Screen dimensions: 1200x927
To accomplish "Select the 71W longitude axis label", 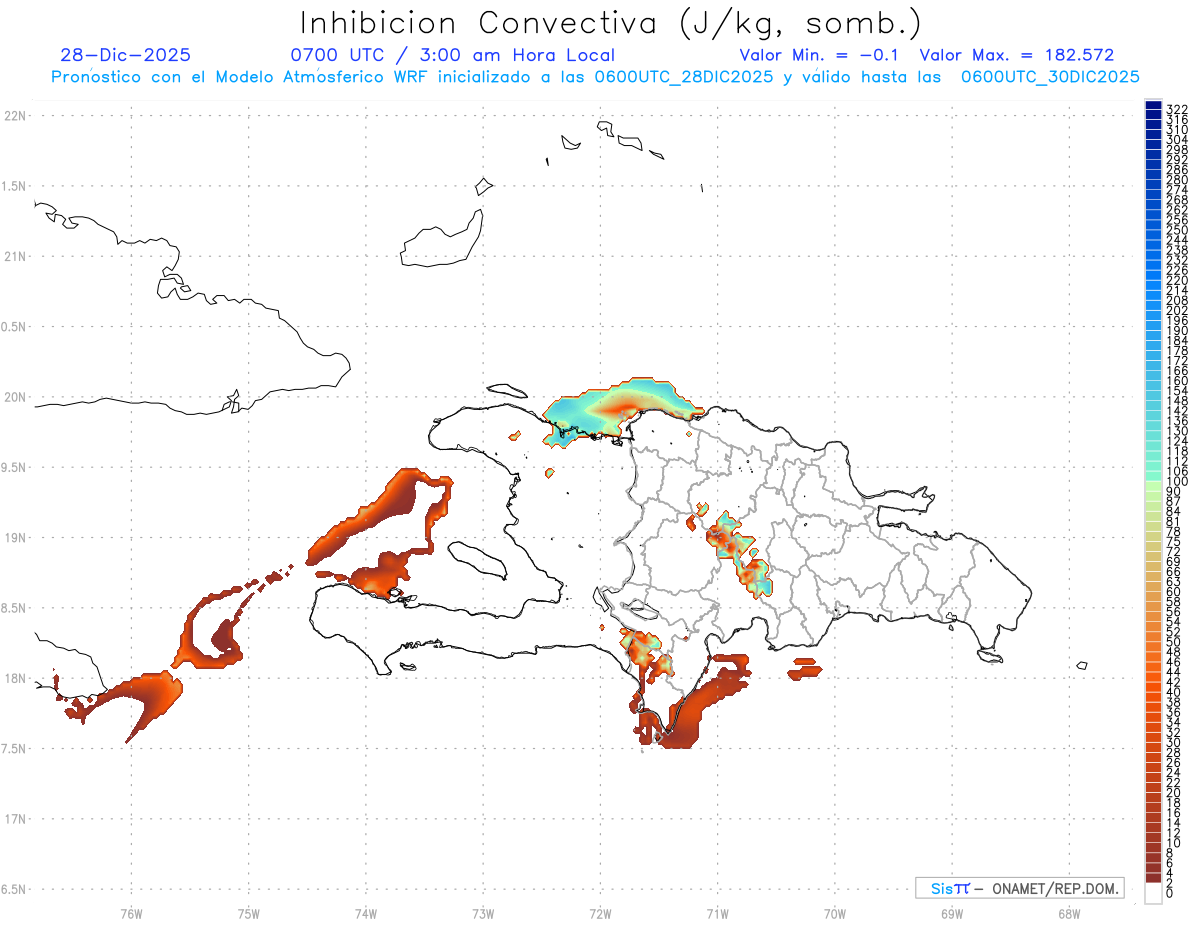I will click(717, 913).
